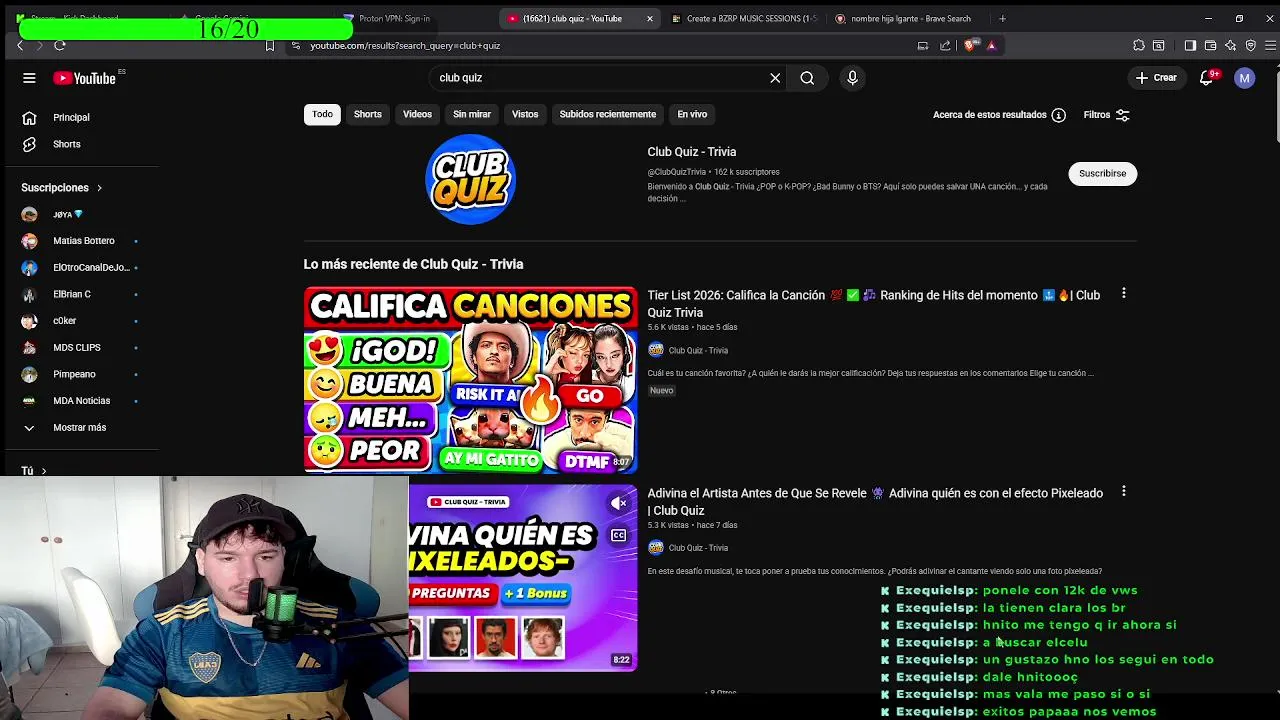Open the Tier List 2026 video title

(x=874, y=303)
